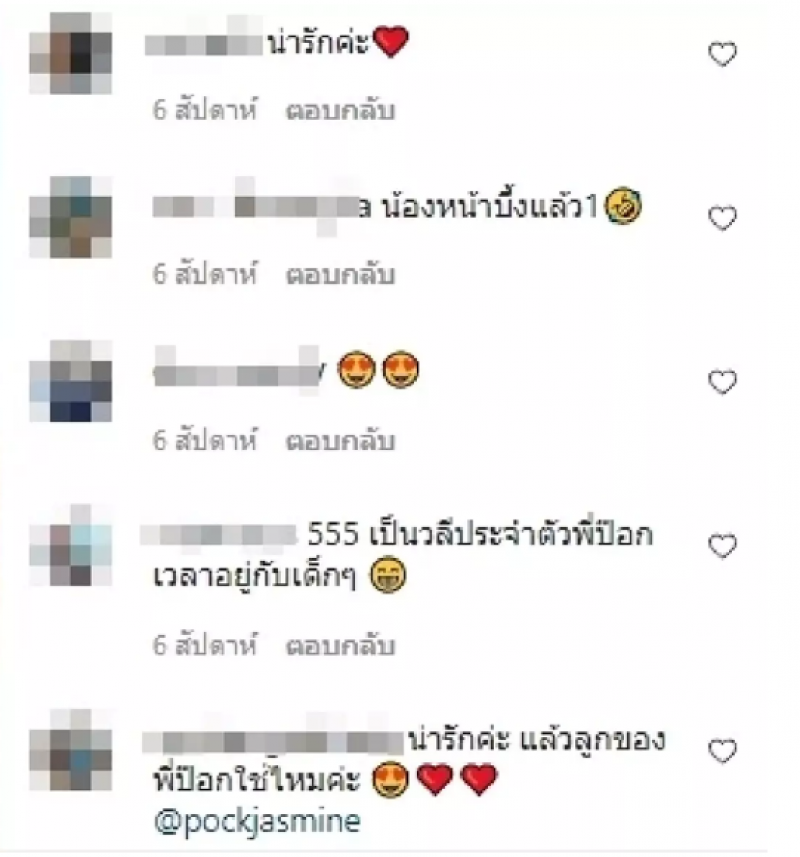
Task: Reply to the '555 เป็นวลีประจำตัวพี่ป๊อก' comment
Action: tap(340, 646)
